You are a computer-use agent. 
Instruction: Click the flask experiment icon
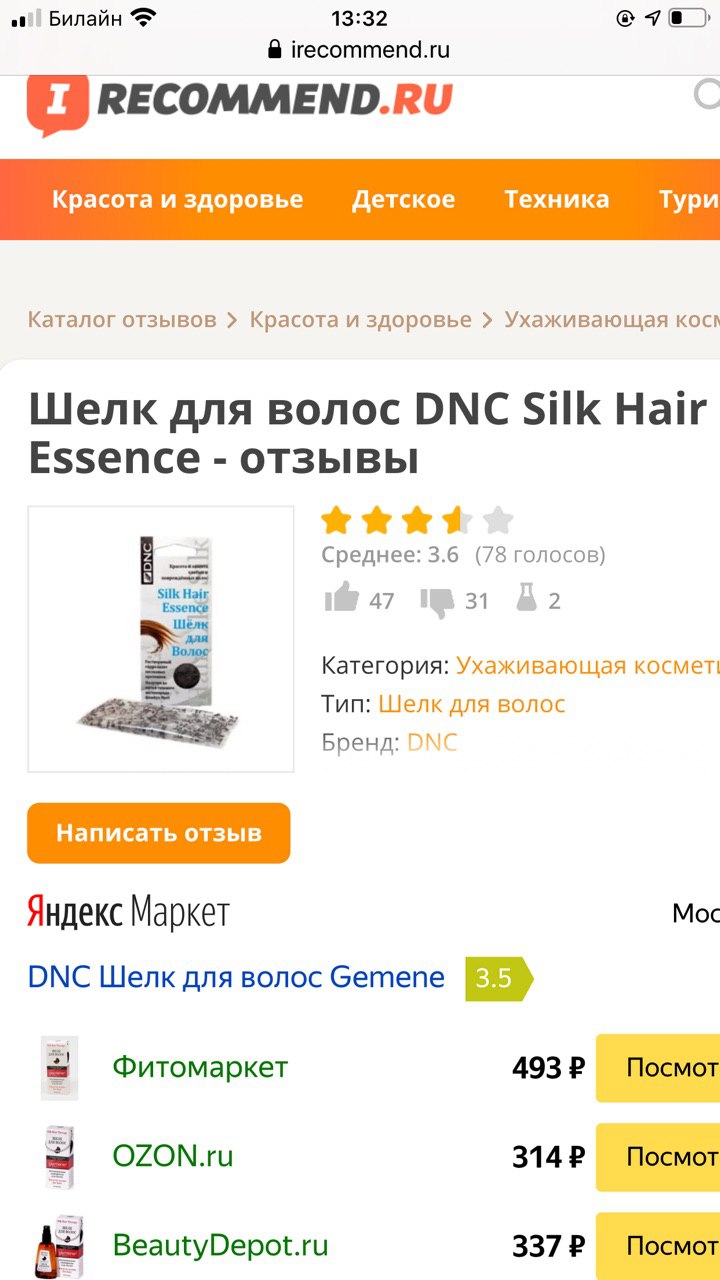pyautogui.click(x=526, y=599)
